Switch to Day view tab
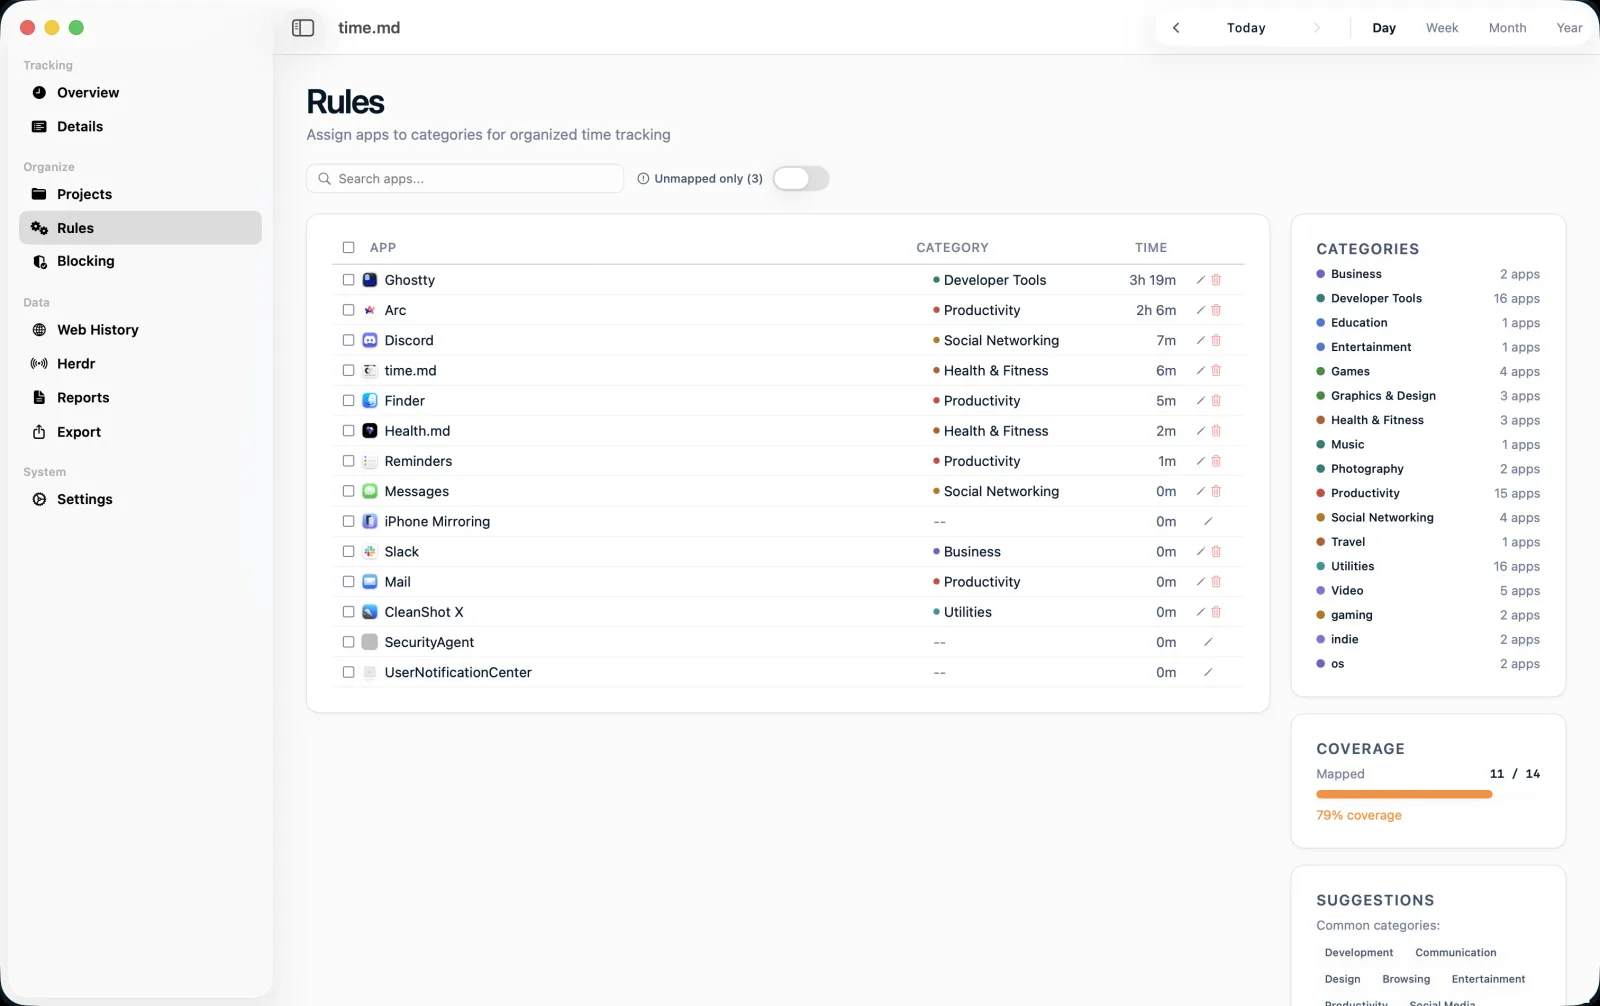Screen dimensions: 1600x1006 pyautogui.click(x=1384, y=28)
